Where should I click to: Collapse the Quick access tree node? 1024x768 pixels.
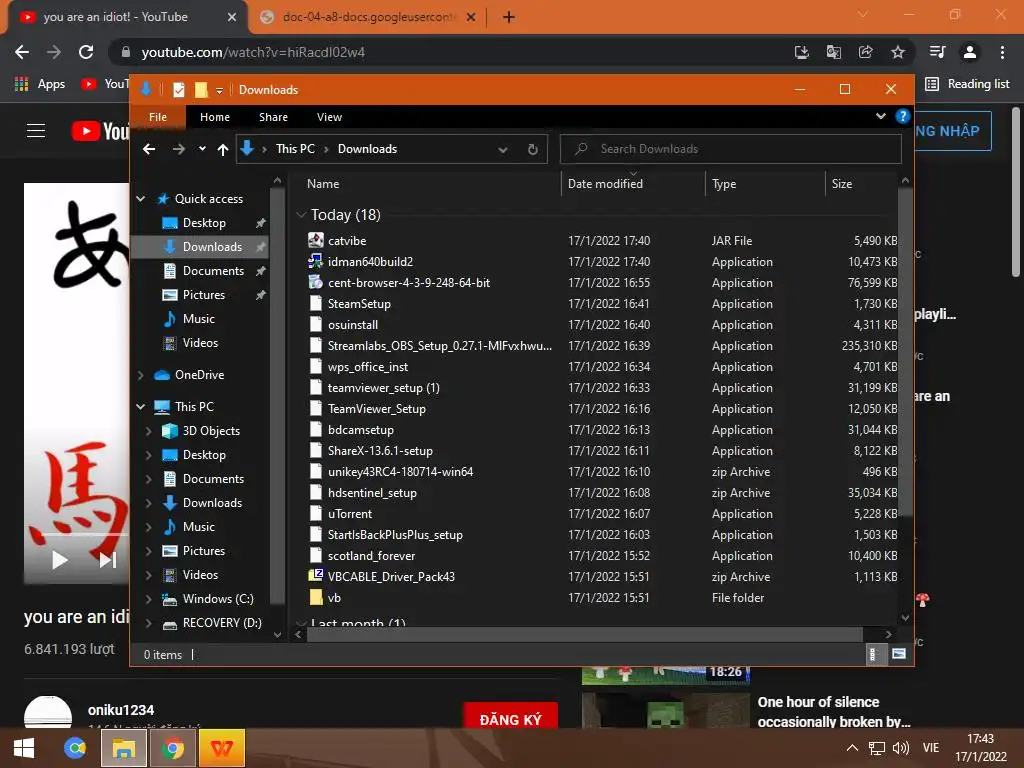140,199
